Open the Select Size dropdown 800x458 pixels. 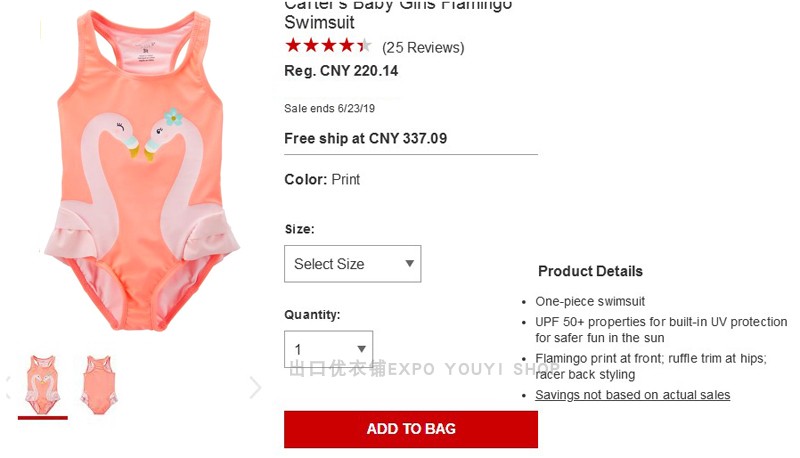pyautogui.click(x=353, y=264)
